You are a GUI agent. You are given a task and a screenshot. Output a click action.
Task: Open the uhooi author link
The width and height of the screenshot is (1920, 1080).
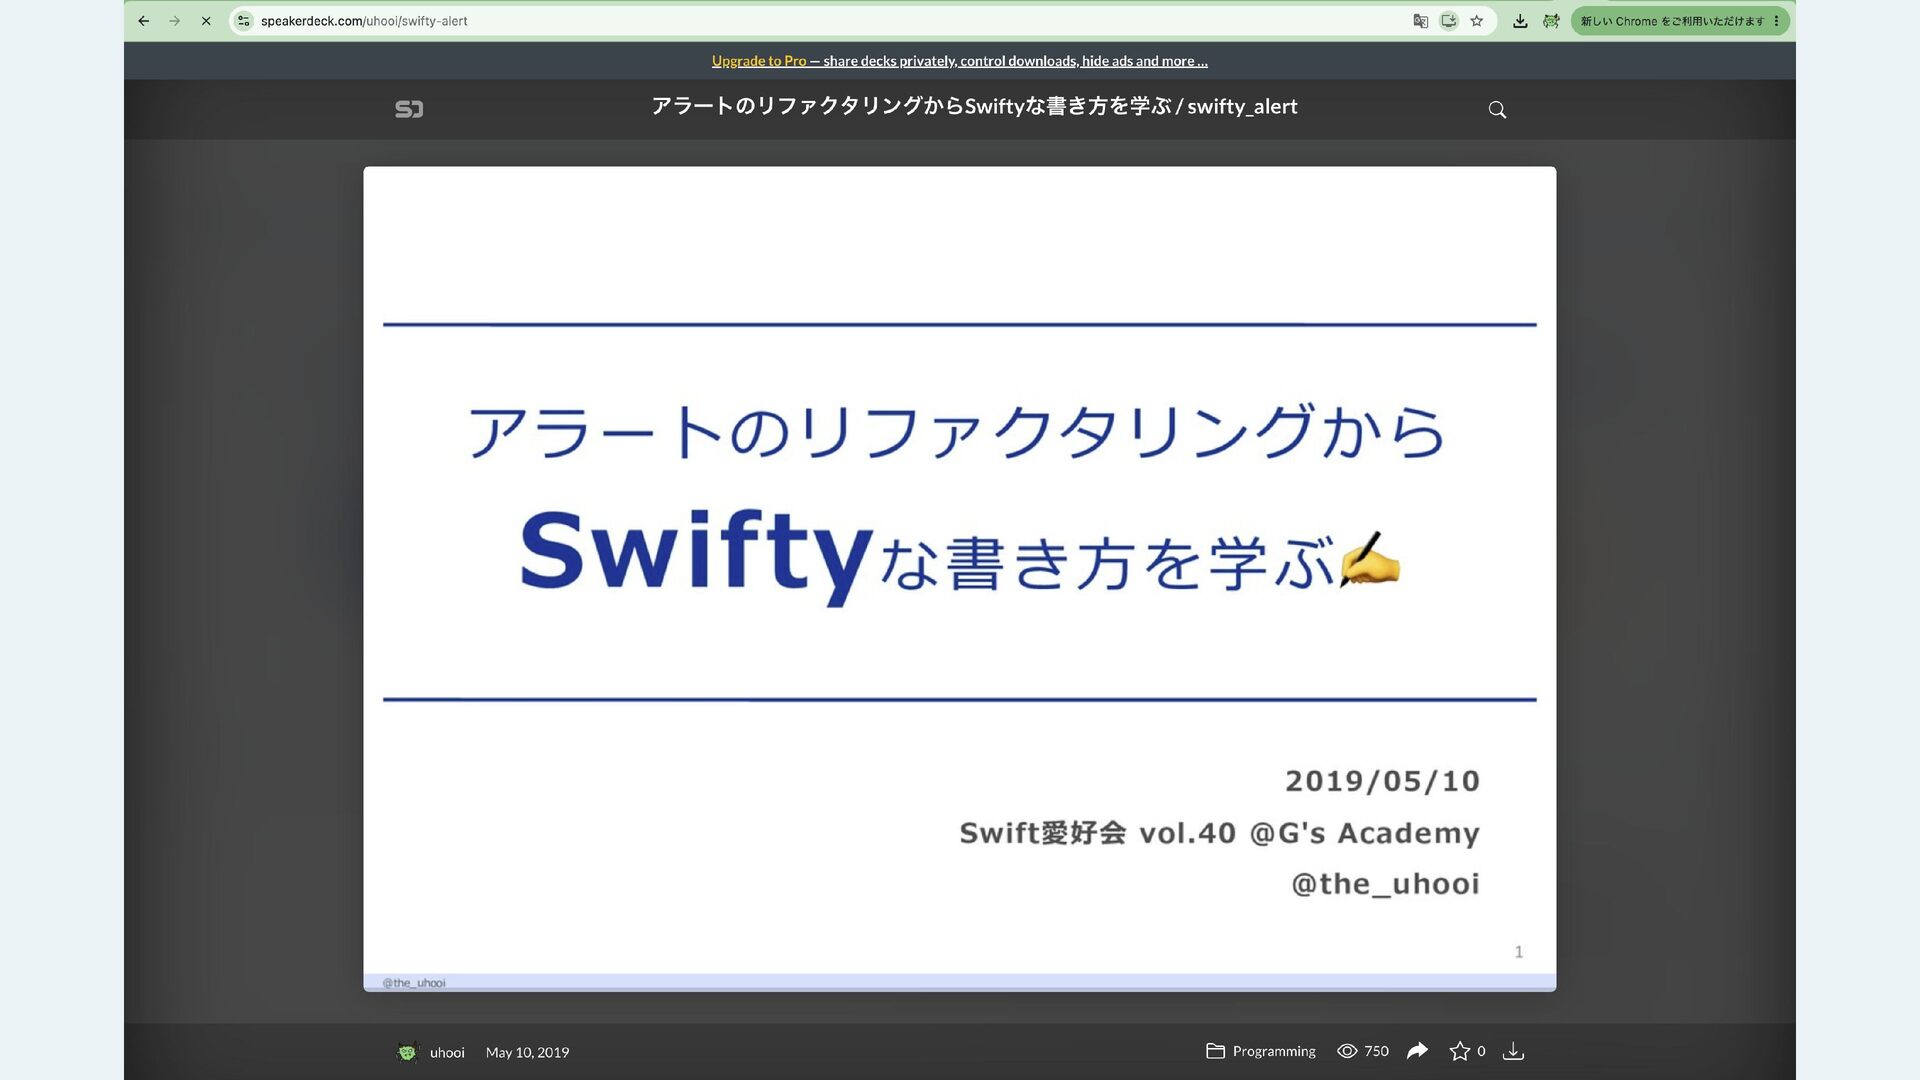point(447,1052)
